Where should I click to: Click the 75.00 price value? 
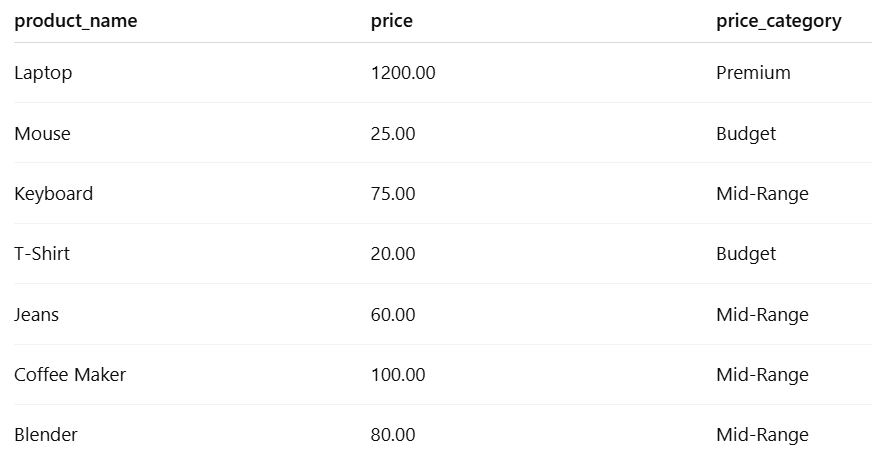click(393, 194)
